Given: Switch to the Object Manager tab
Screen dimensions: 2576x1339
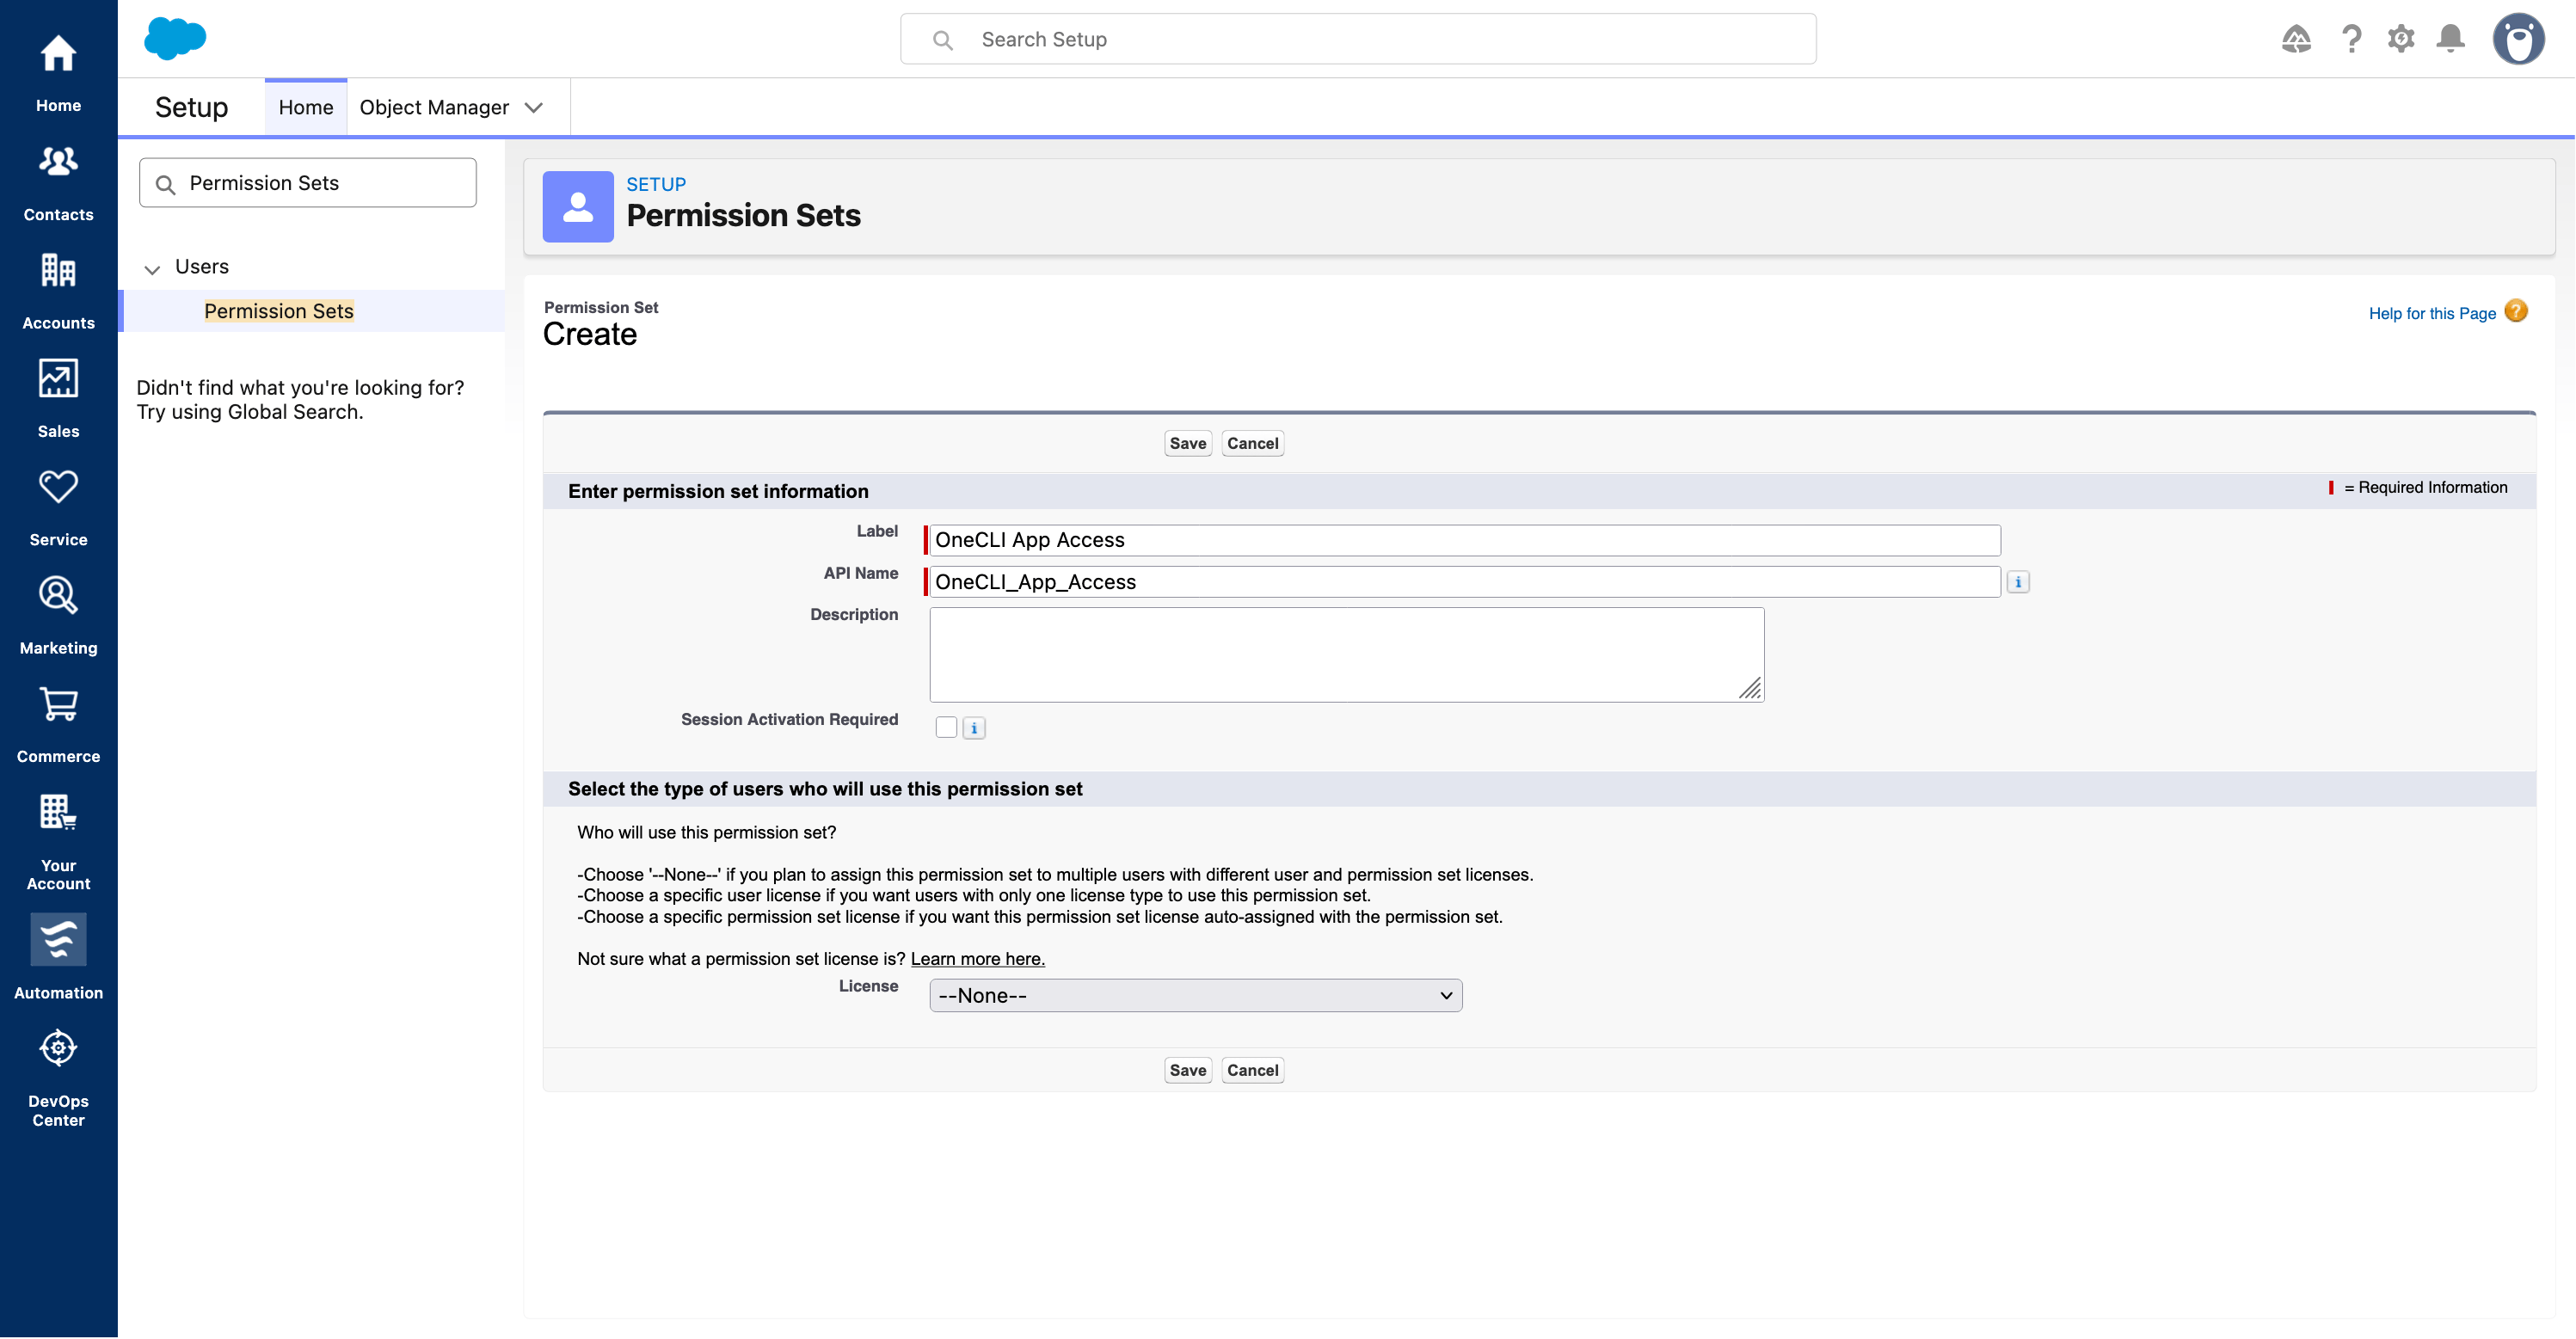Looking at the screenshot, I should point(434,107).
